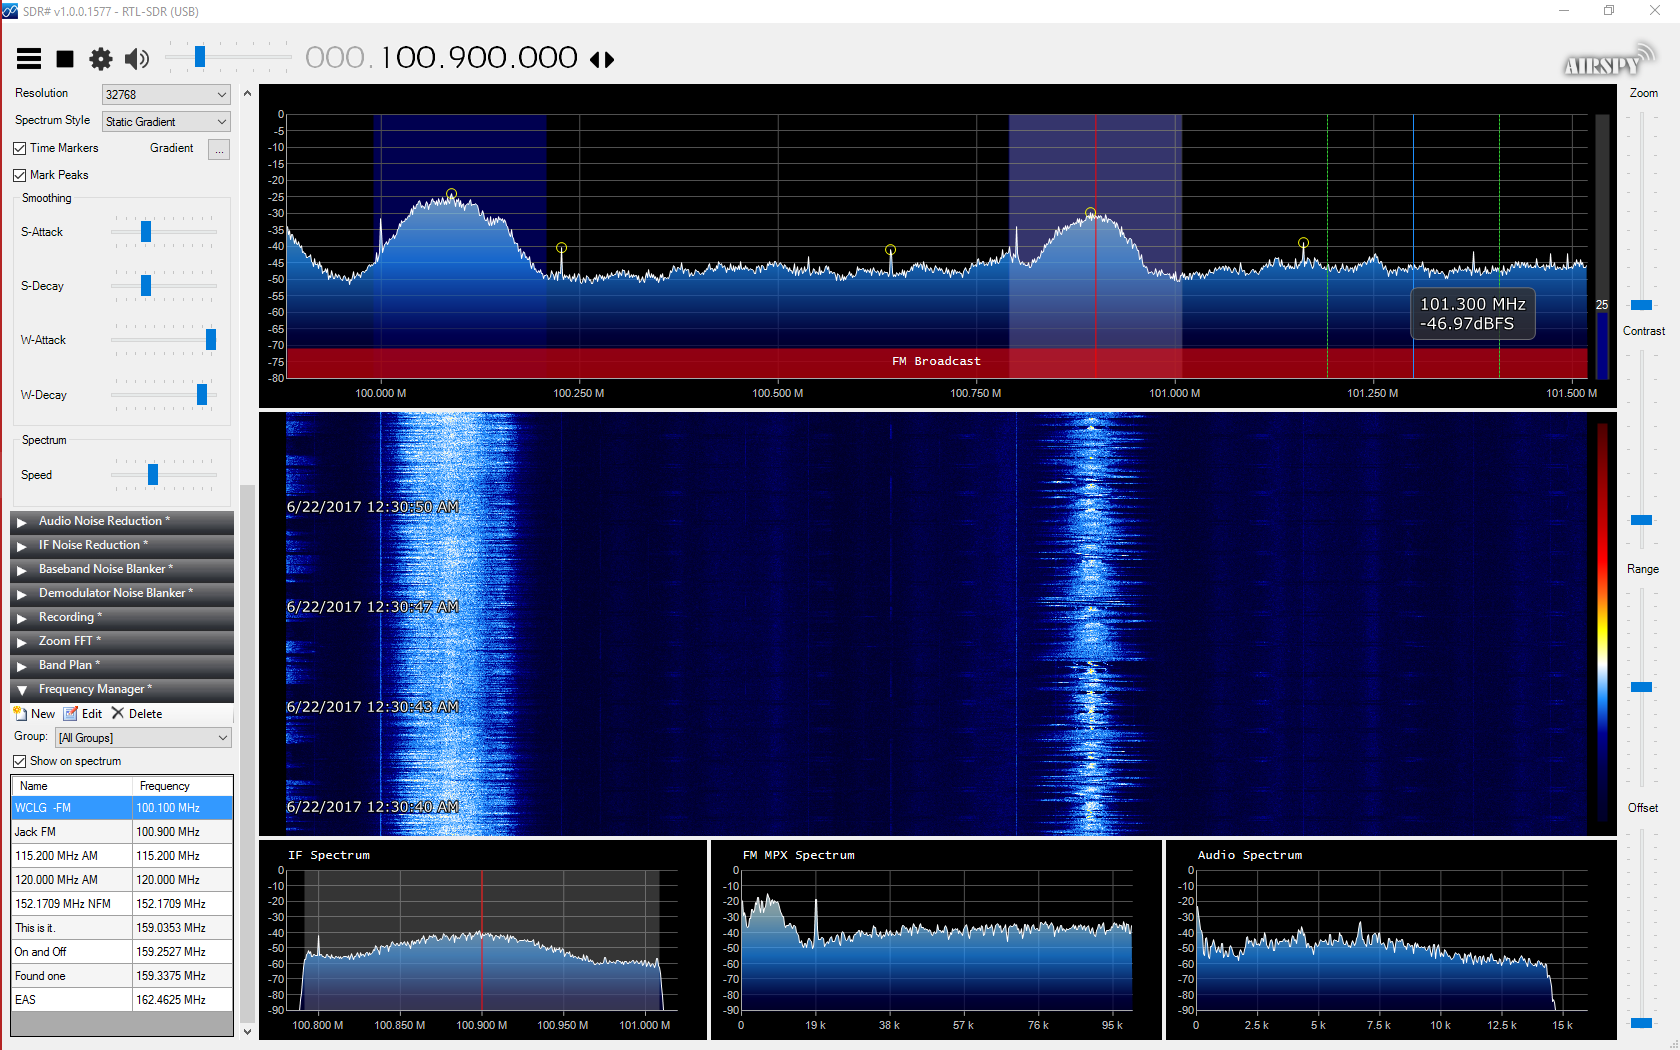Click the S-Attack slider handle
The image size is (1680, 1050).
146,232
